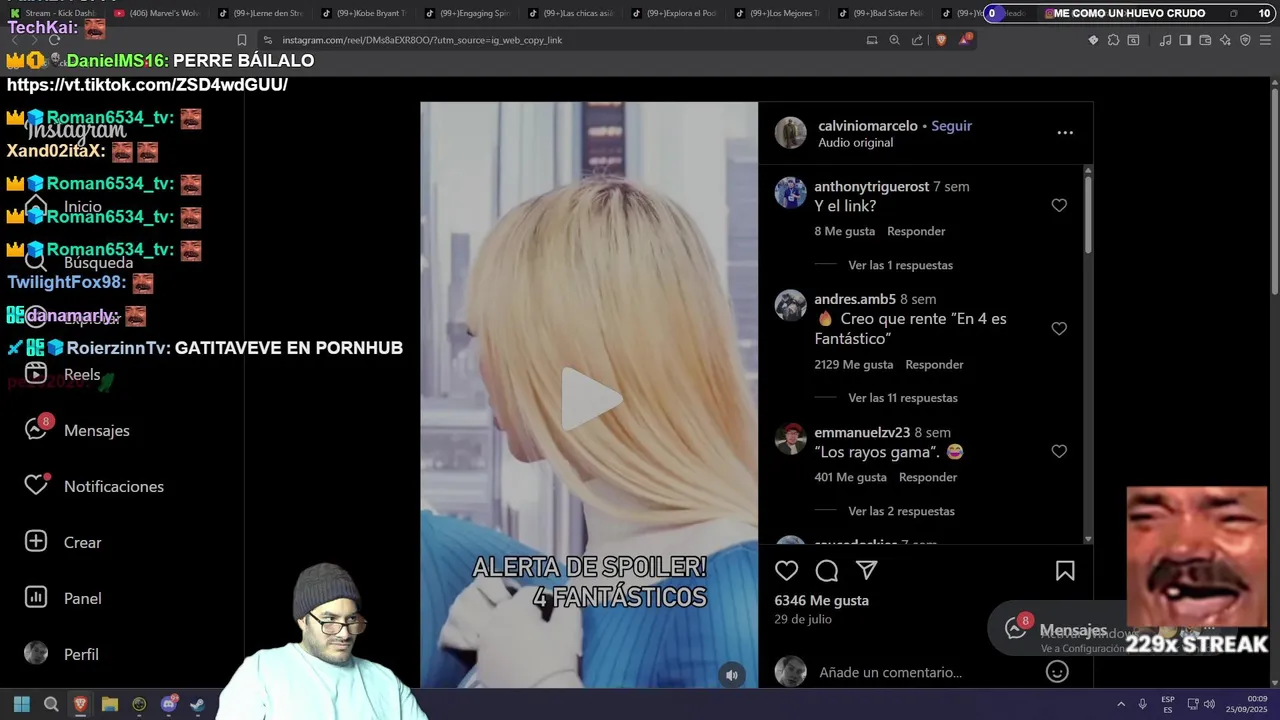
Task: Click the browser address bar with the instagram.com URL
Action: [x=560, y=40]
